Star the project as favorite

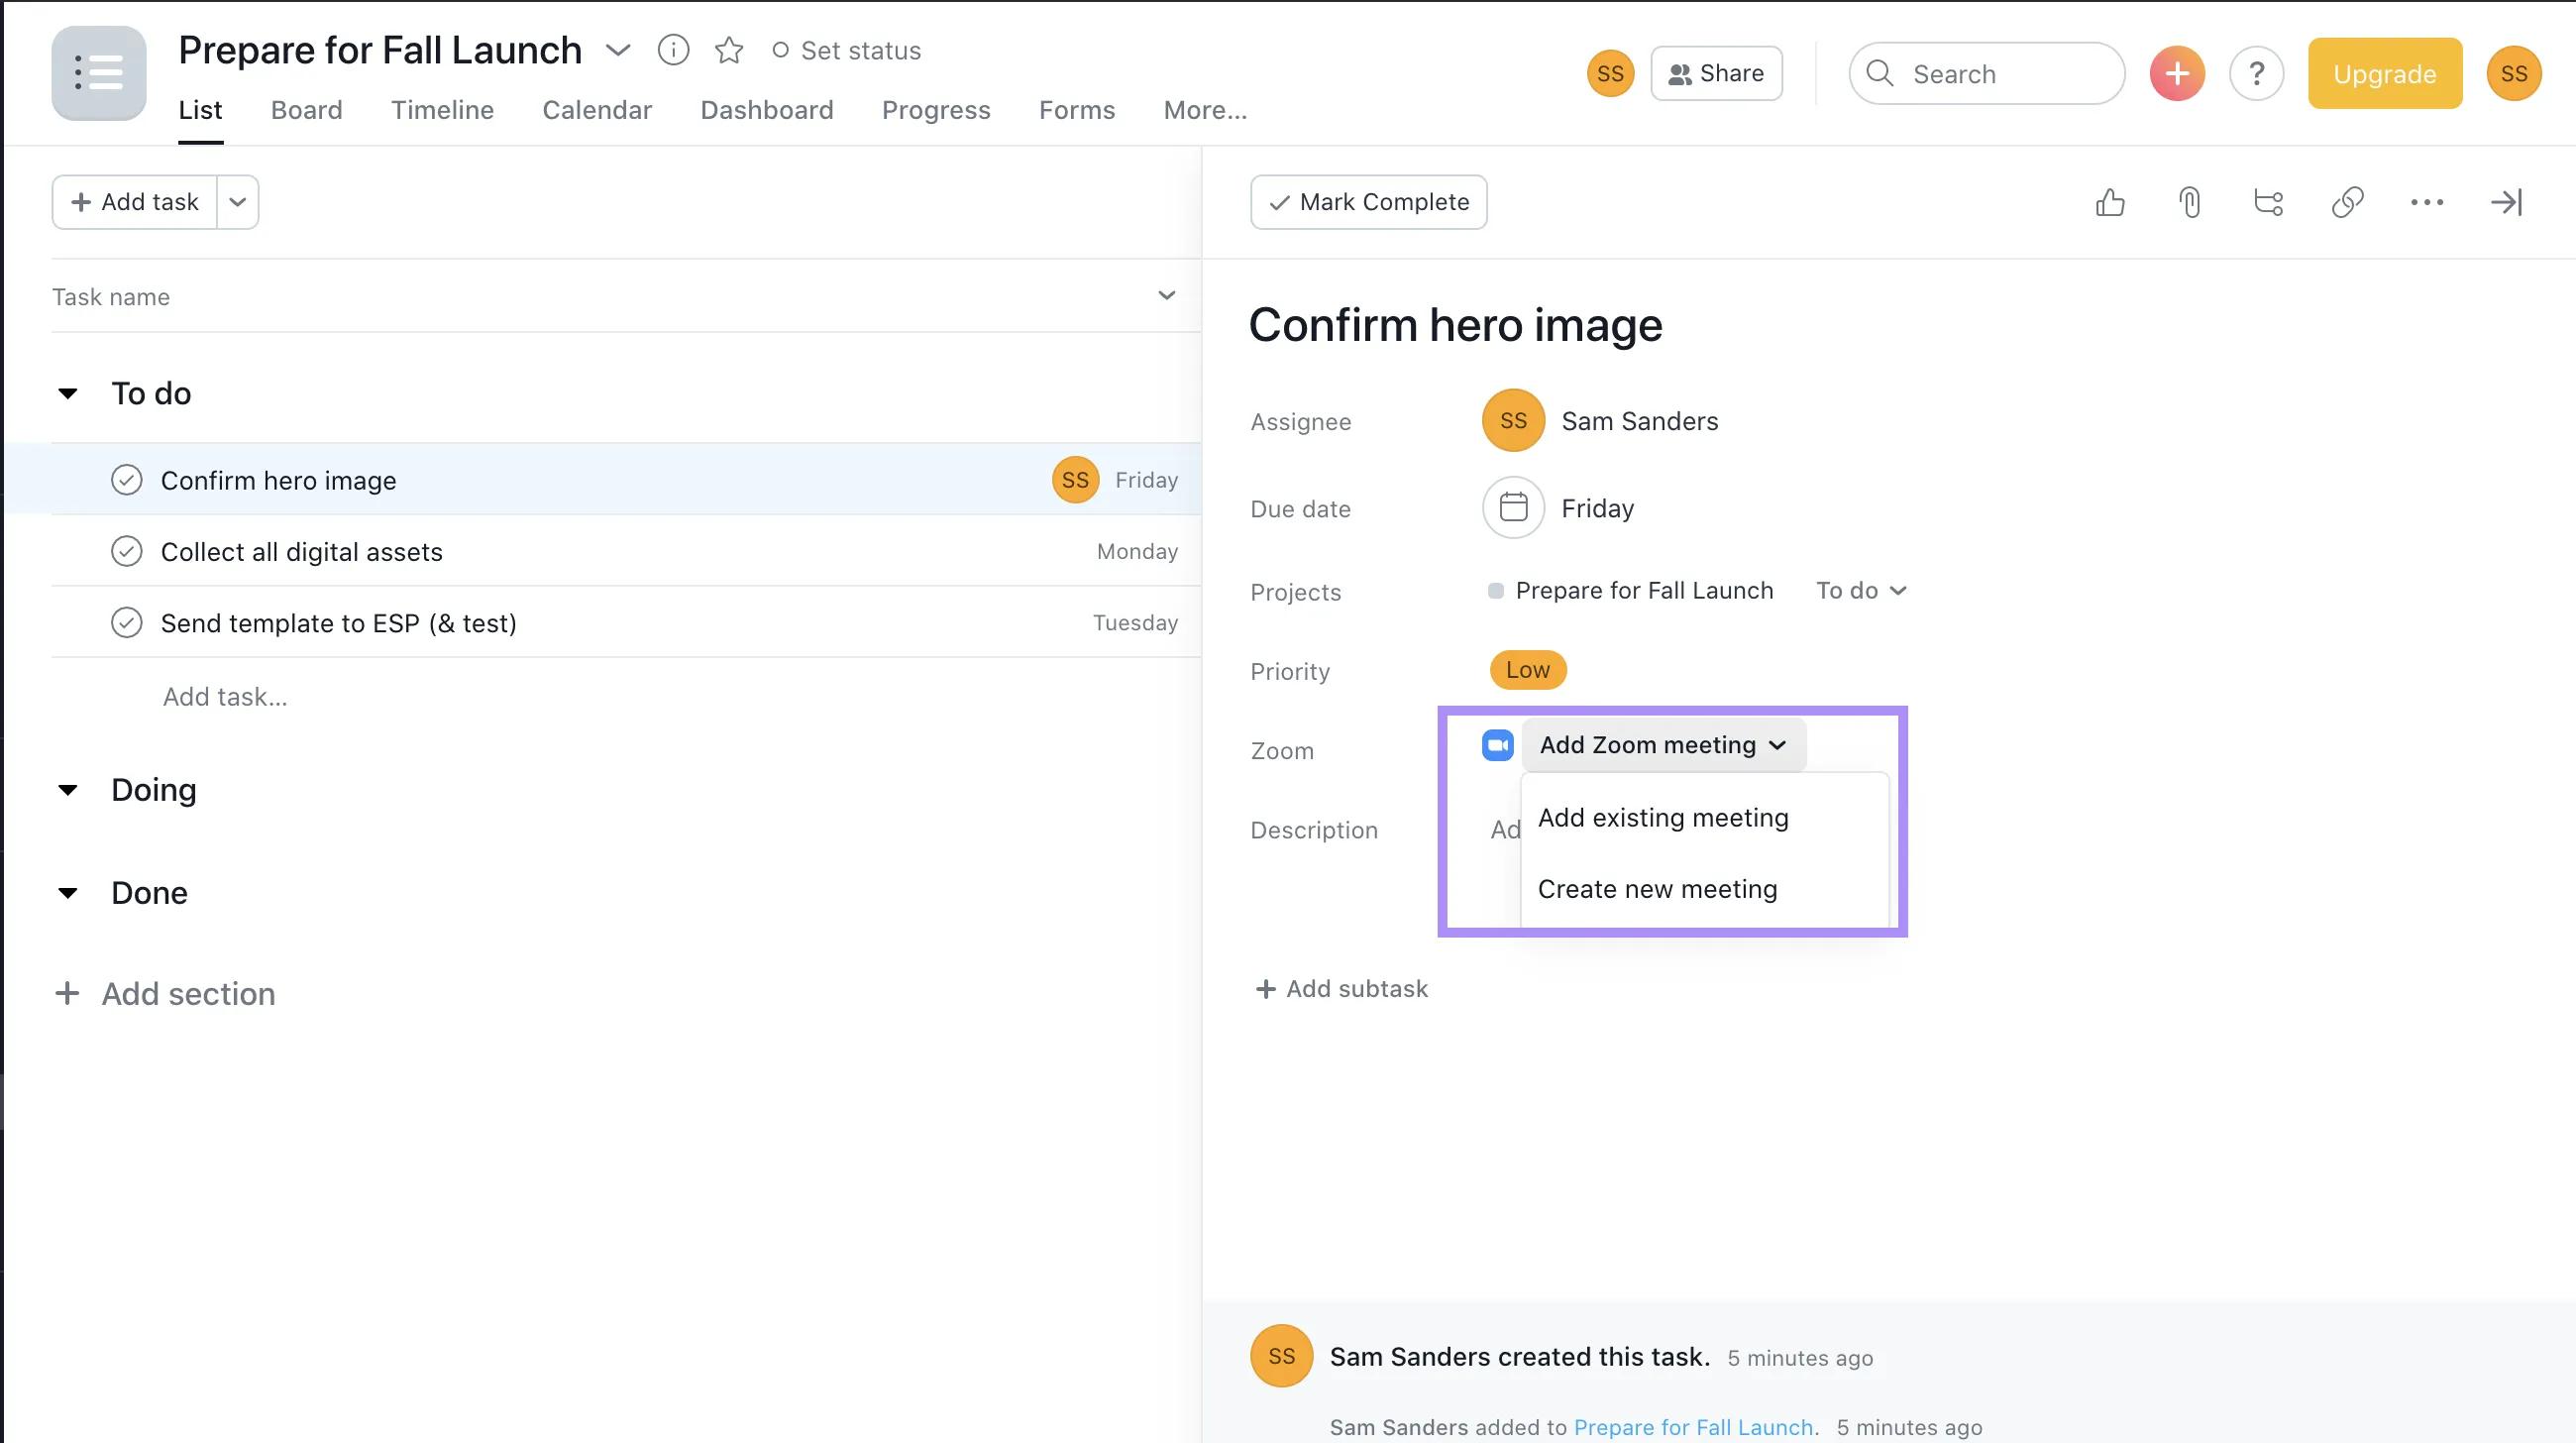point(729,50)
